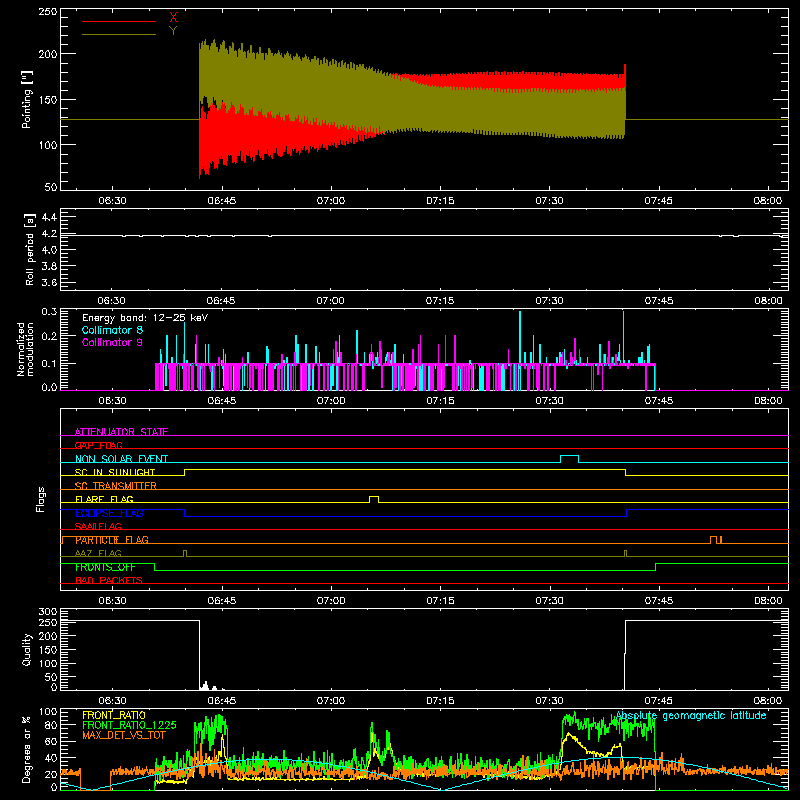Click the FLARE_FLAG pulse near 07:06
The image size is (800, 800).
[x=374, y=499]
